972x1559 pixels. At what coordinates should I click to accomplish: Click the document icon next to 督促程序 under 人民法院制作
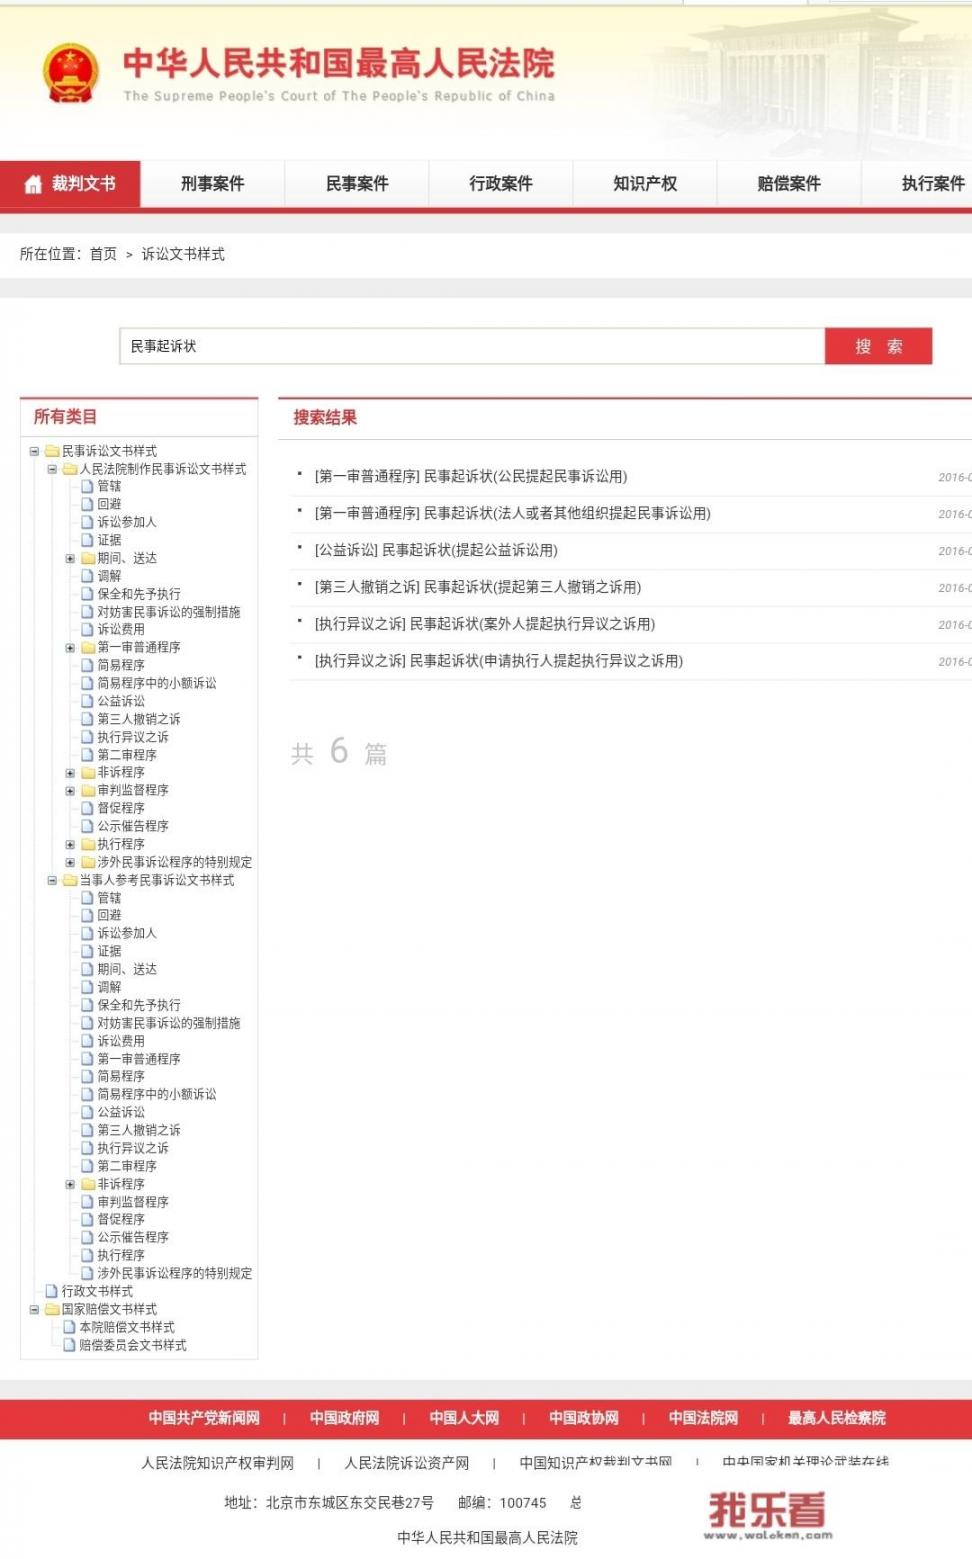point(88,808)
